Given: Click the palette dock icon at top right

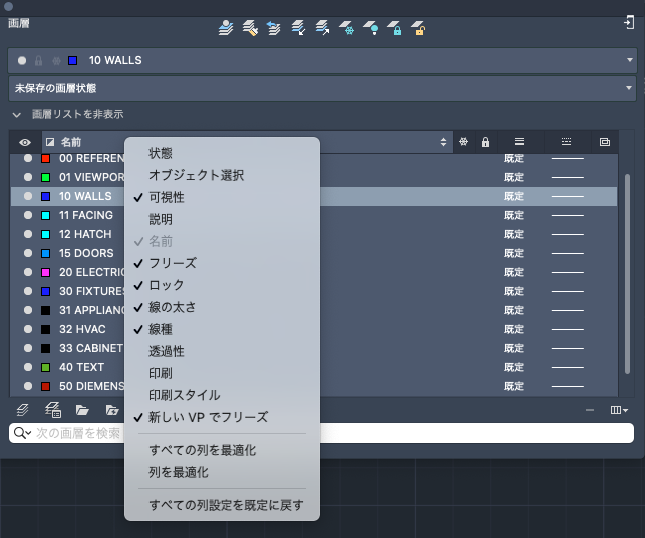Looking at the screenshot, I should 629,22.
